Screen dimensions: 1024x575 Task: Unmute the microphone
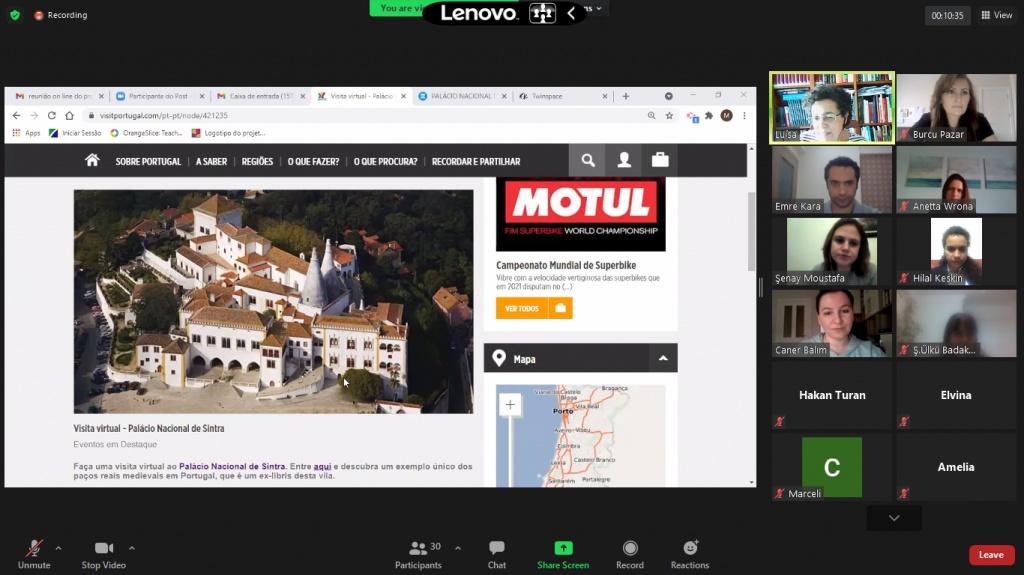pos(34,549)
